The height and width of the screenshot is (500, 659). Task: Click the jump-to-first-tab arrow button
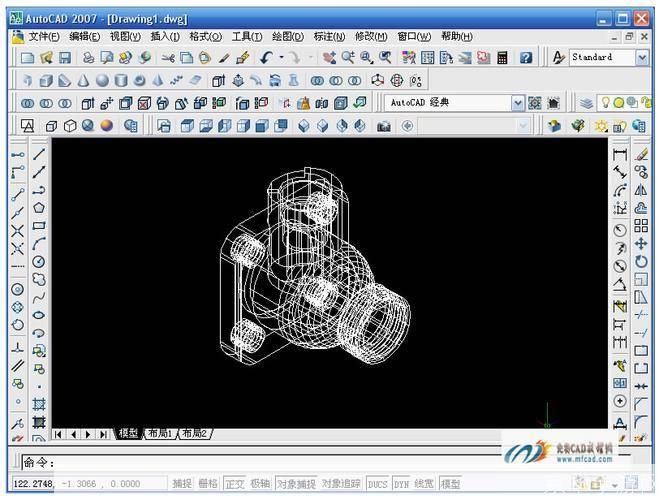58,434
